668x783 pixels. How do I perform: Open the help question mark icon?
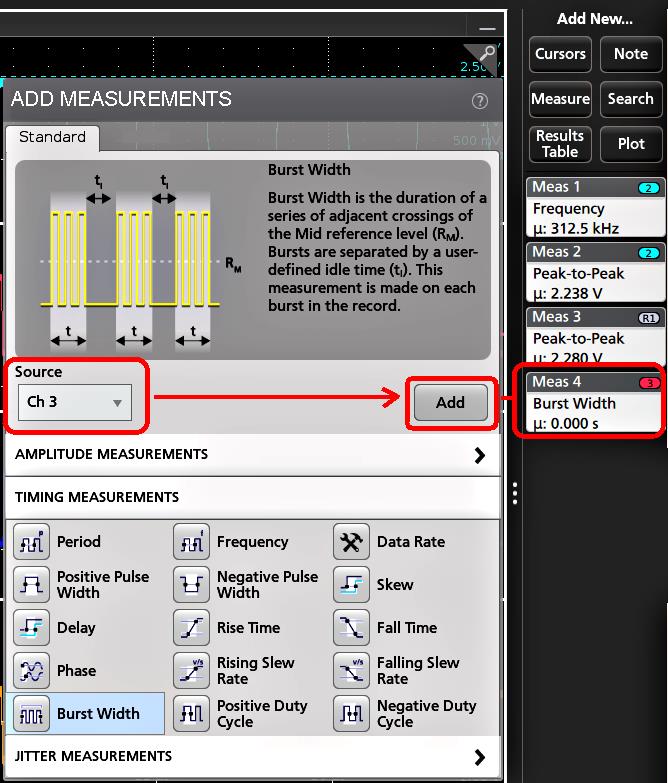(x=480, y=100)
